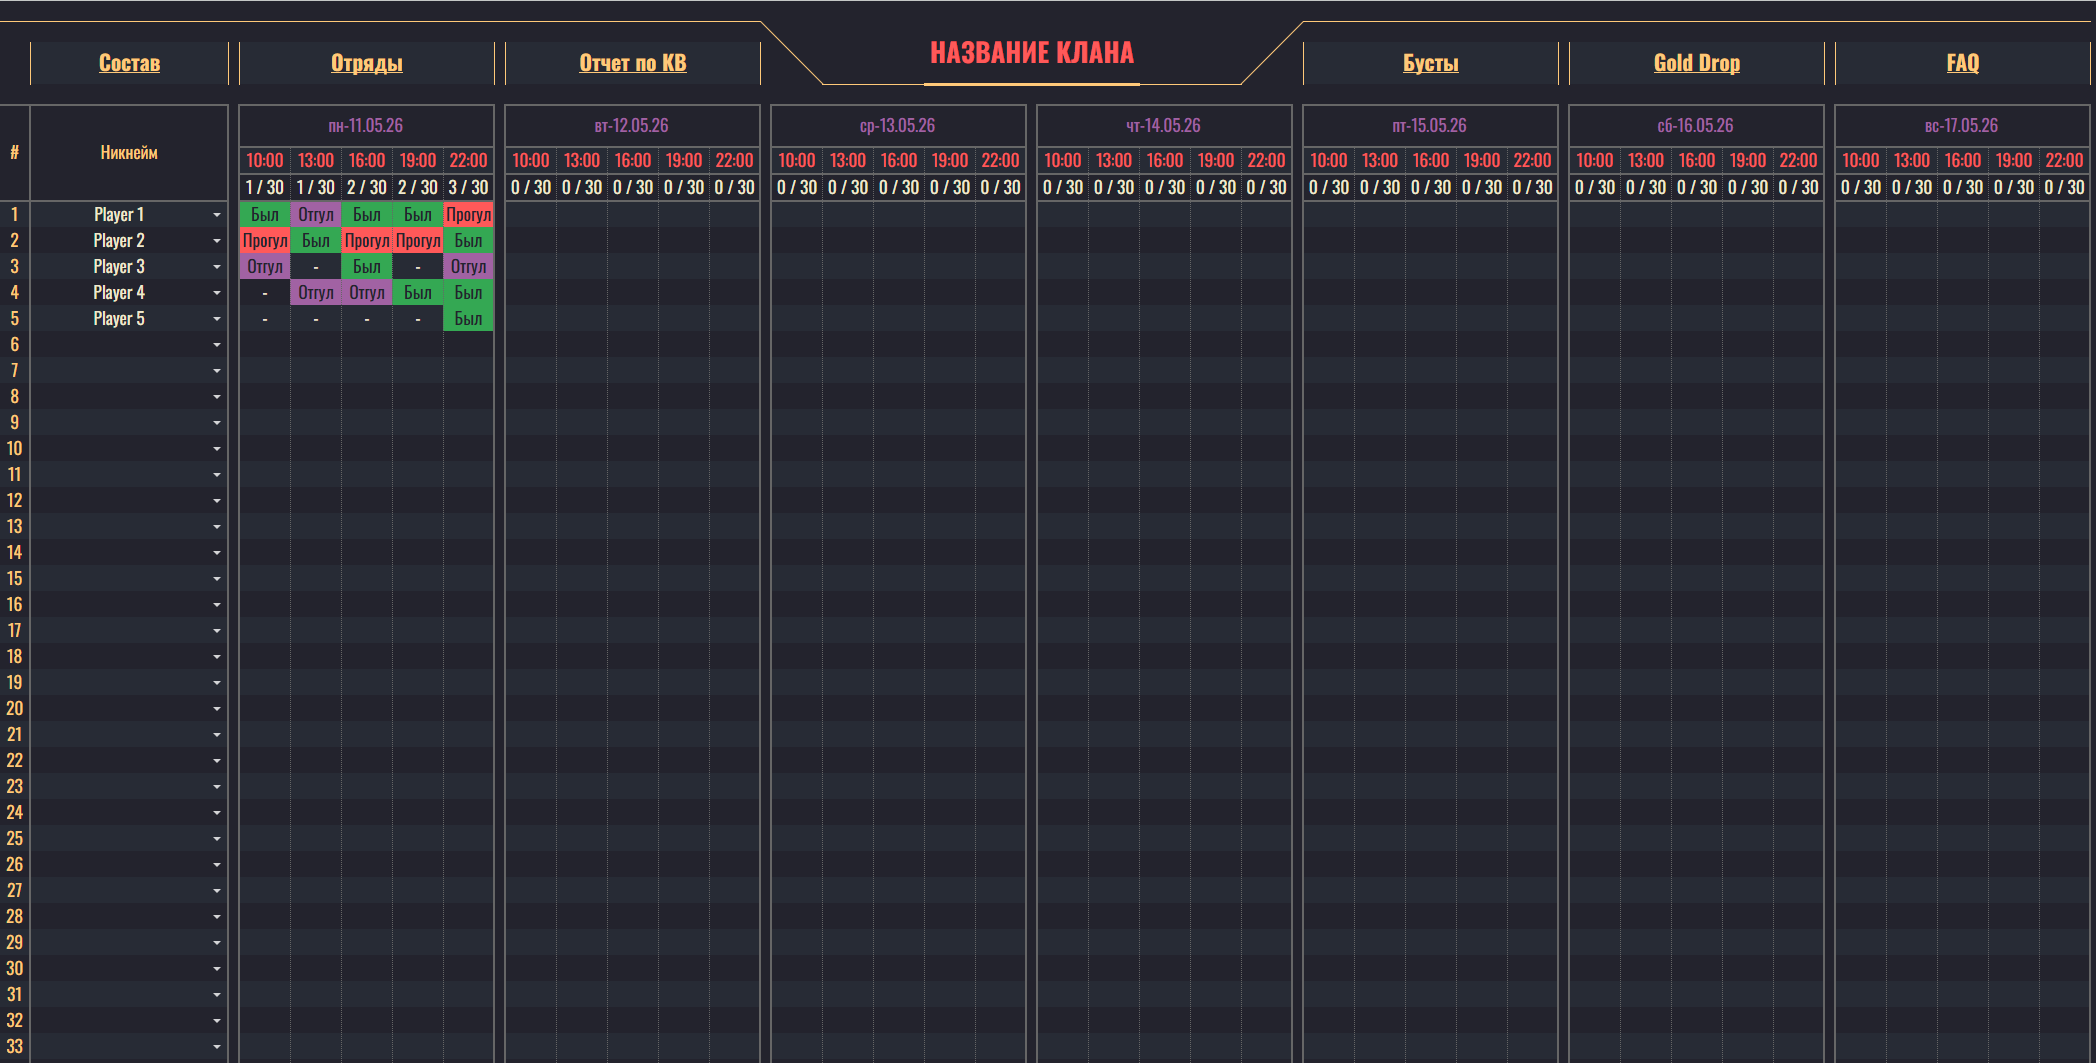Open the Player 4 nickname dropdown
The image size is (2096, 1063).
coord(217,293)
